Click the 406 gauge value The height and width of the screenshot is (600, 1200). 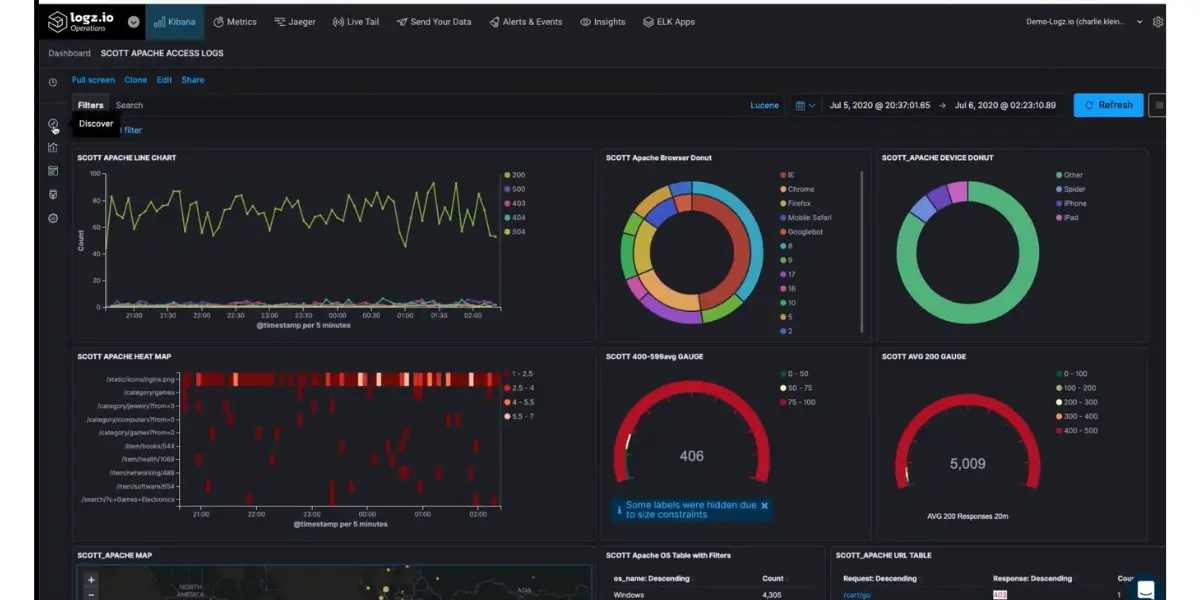[x=692, y=456]
